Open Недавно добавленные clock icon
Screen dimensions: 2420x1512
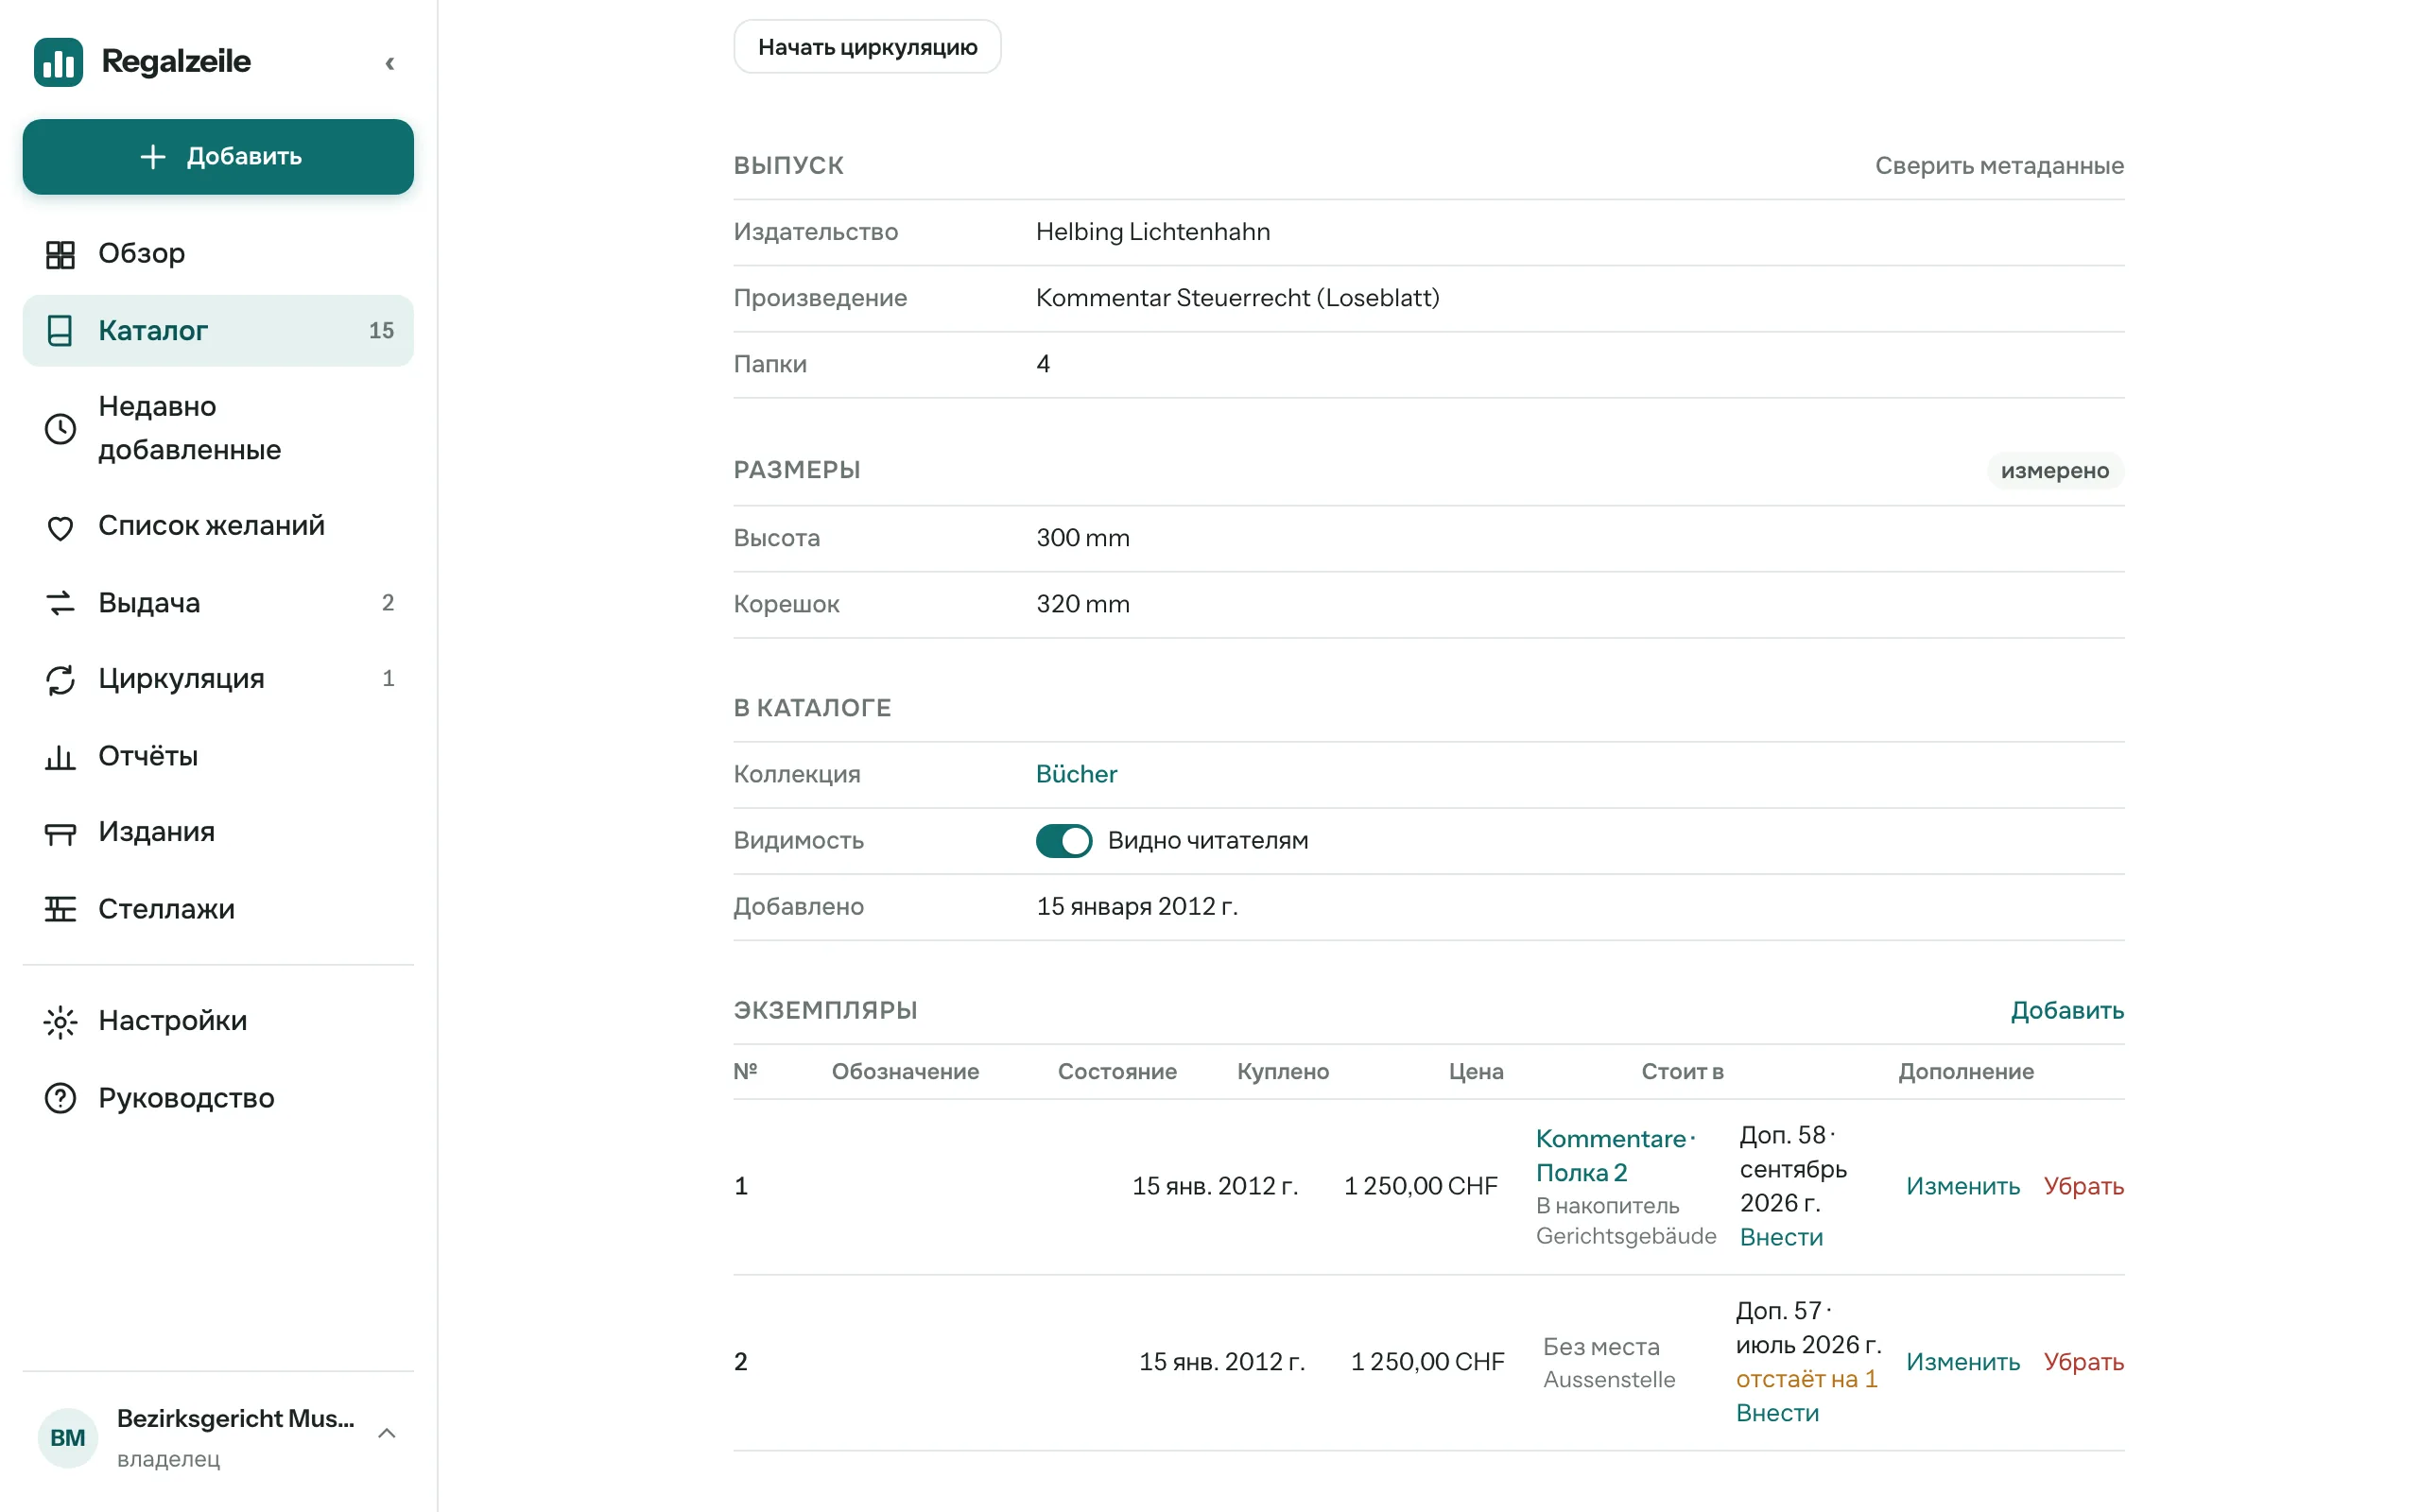[x=60, y=429]
